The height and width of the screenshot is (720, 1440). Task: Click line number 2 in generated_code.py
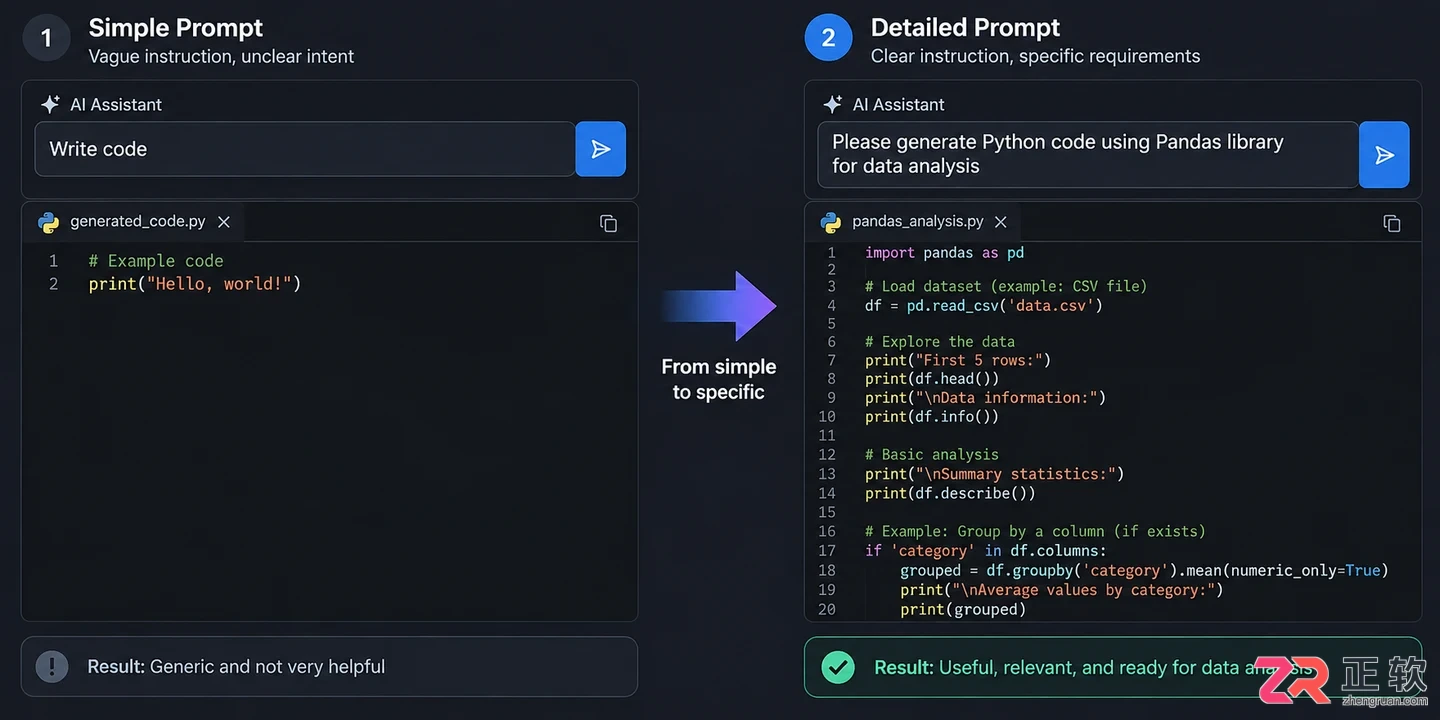coord(53,284)
